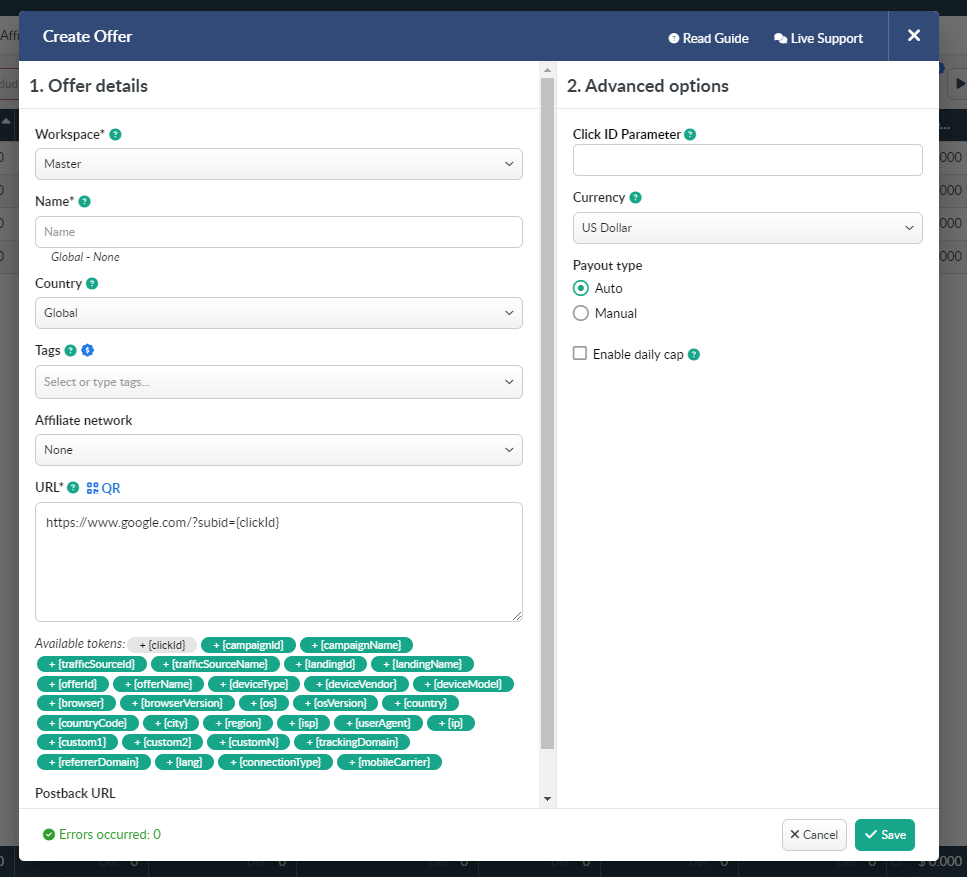Click the help icon for Click ID Parameter
The height and width of the screenshot is (877, 967).
click(690, 134)
